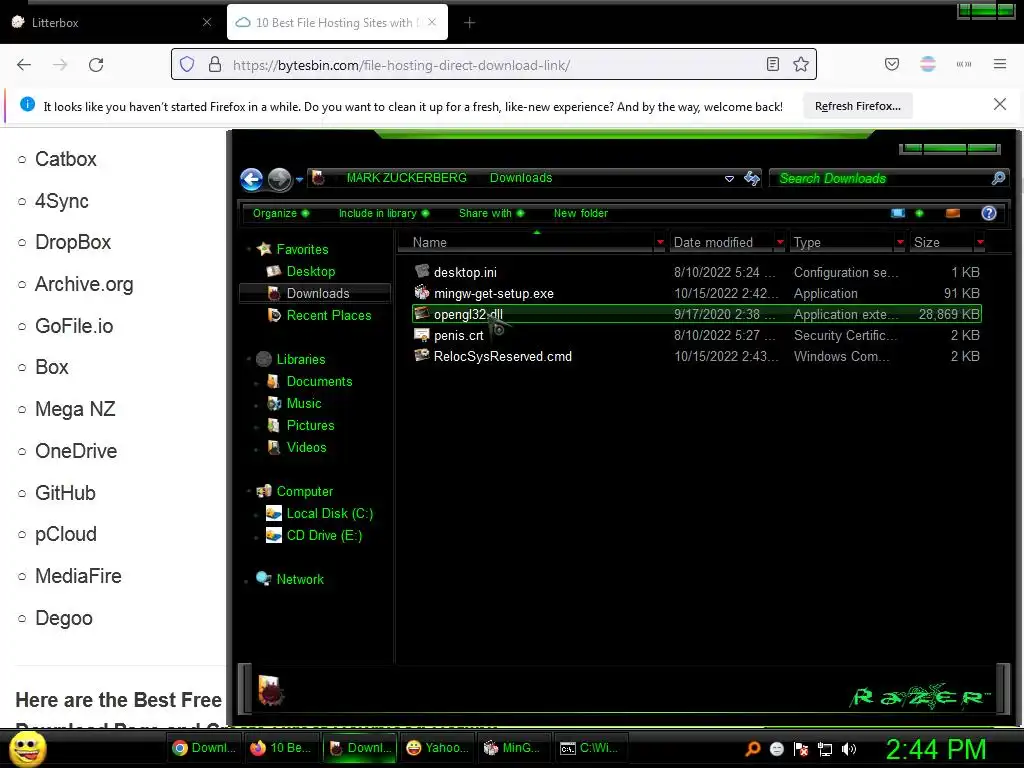The width and height of the screenshot is (1024, 768).
Task: Click the 28,869 KB size value
Action: [949, 314]
